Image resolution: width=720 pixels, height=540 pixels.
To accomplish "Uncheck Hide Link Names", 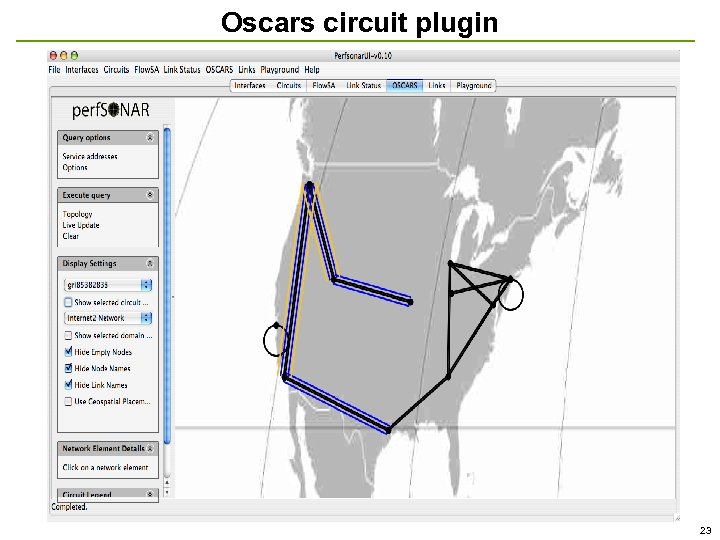I will (68, 385).
